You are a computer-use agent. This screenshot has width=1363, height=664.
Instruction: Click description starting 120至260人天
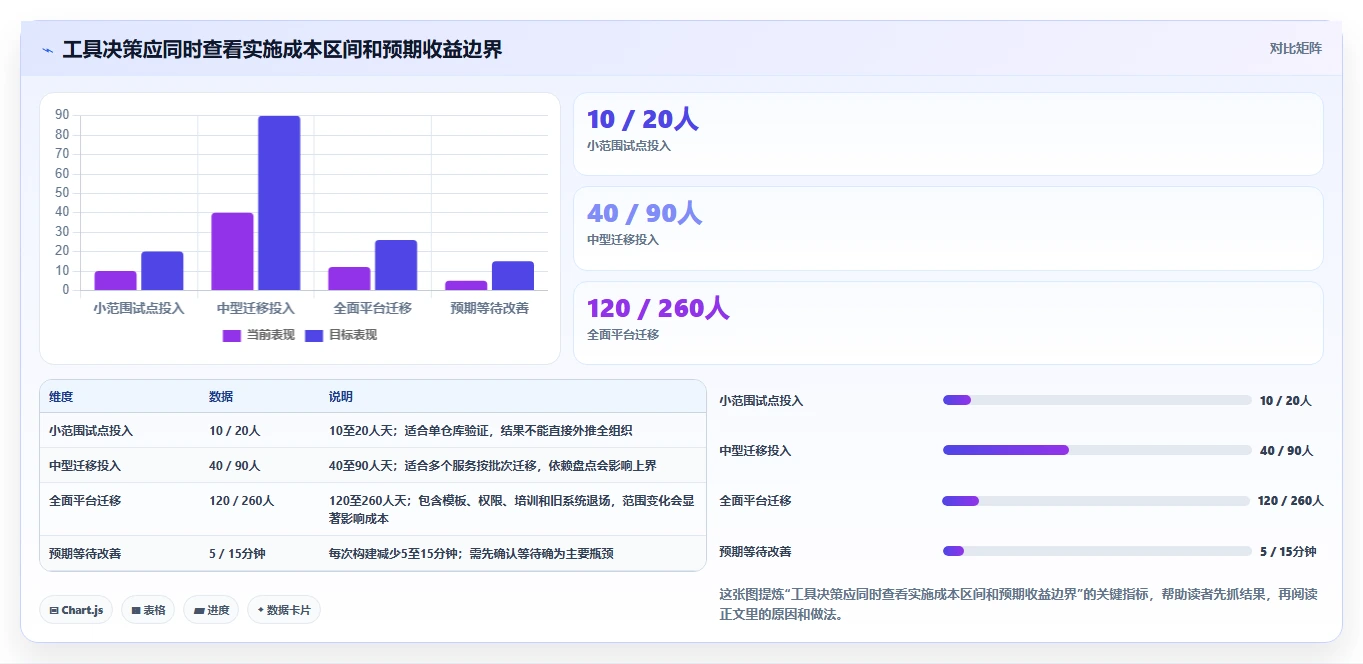pyautogui.click(x=512, y=510)
